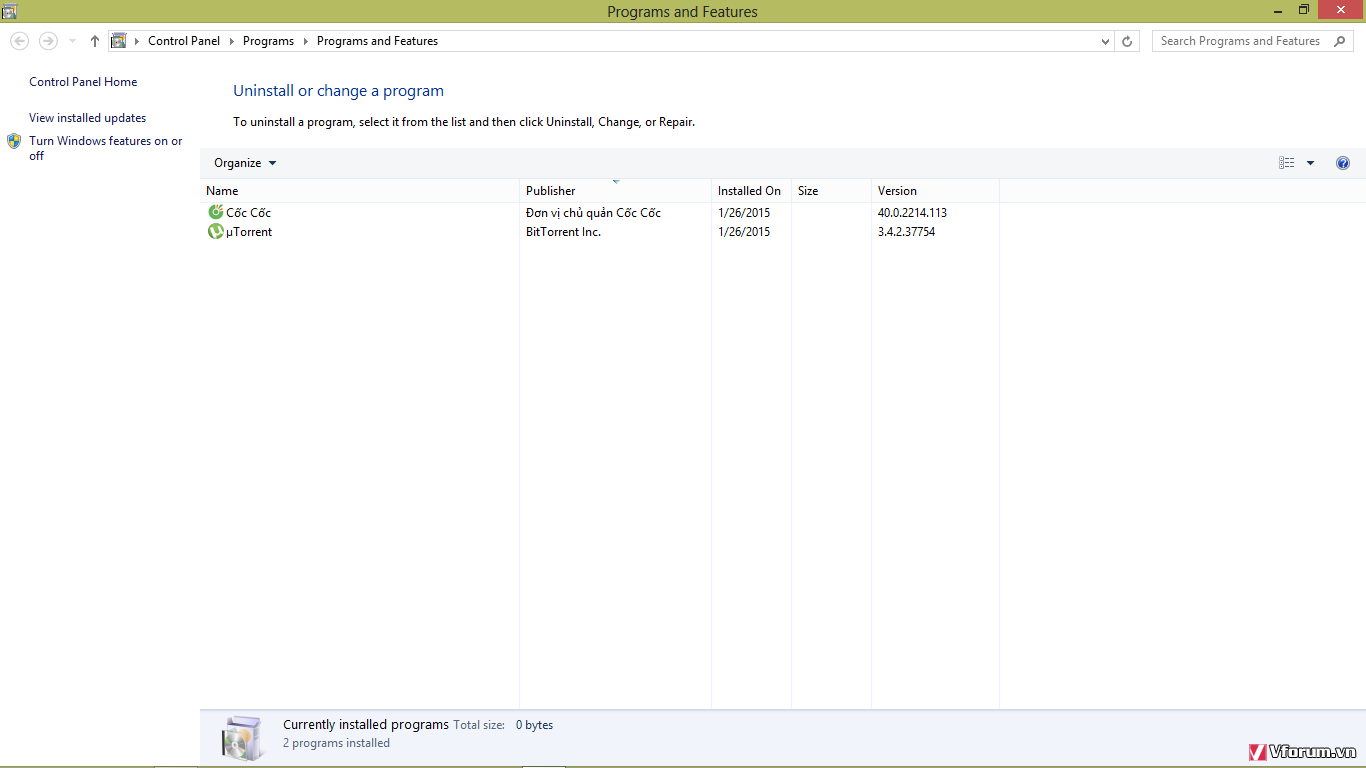Focus the Search Programs and Features box
The image size is (1366, 768).
[1252, 41]
